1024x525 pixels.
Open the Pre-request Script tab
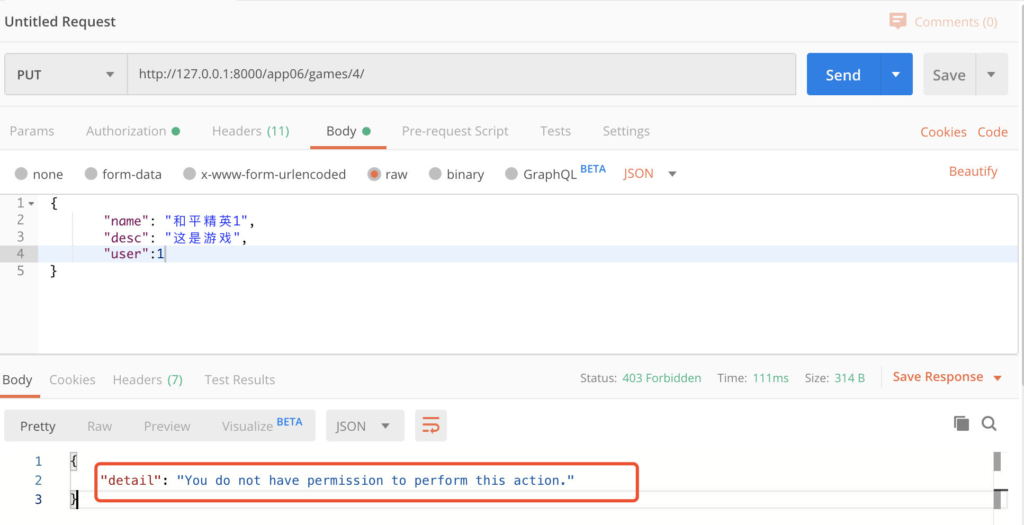(x=455, y=131)
